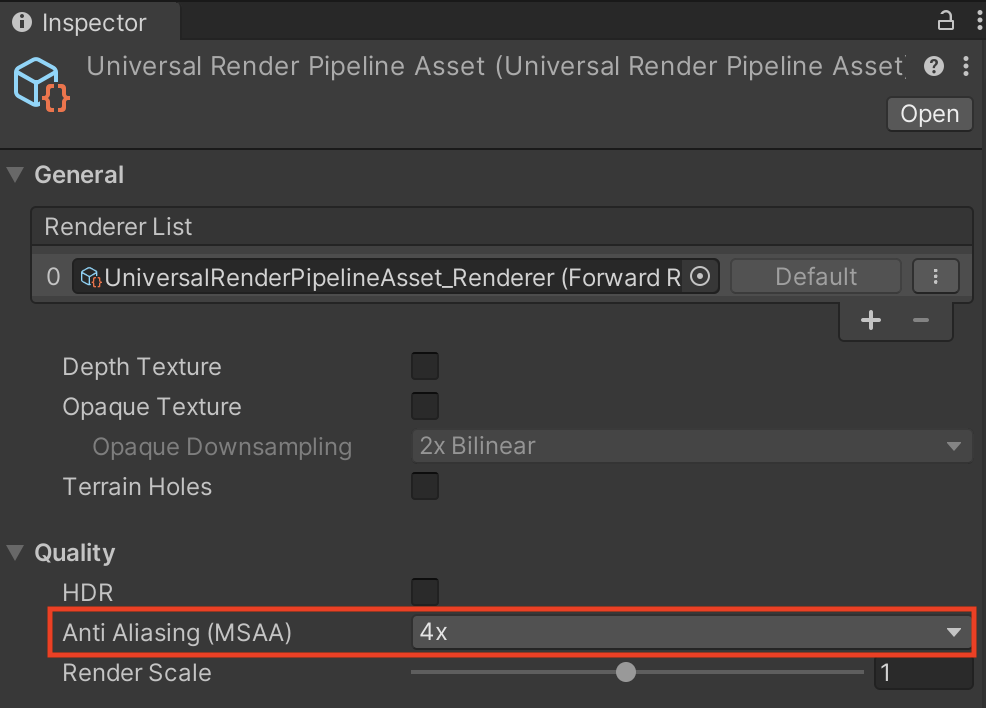
Task: Enable the Depth Texture checkbox
Action: tap(425, 367)
